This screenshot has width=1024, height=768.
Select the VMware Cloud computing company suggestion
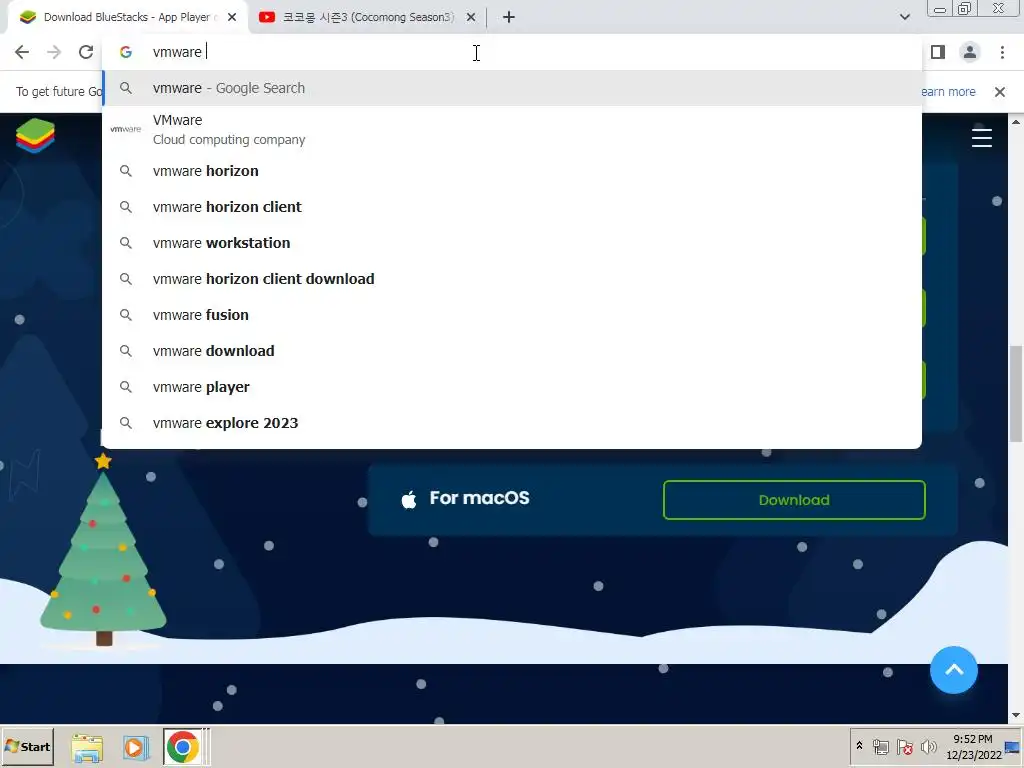[512, 129]
